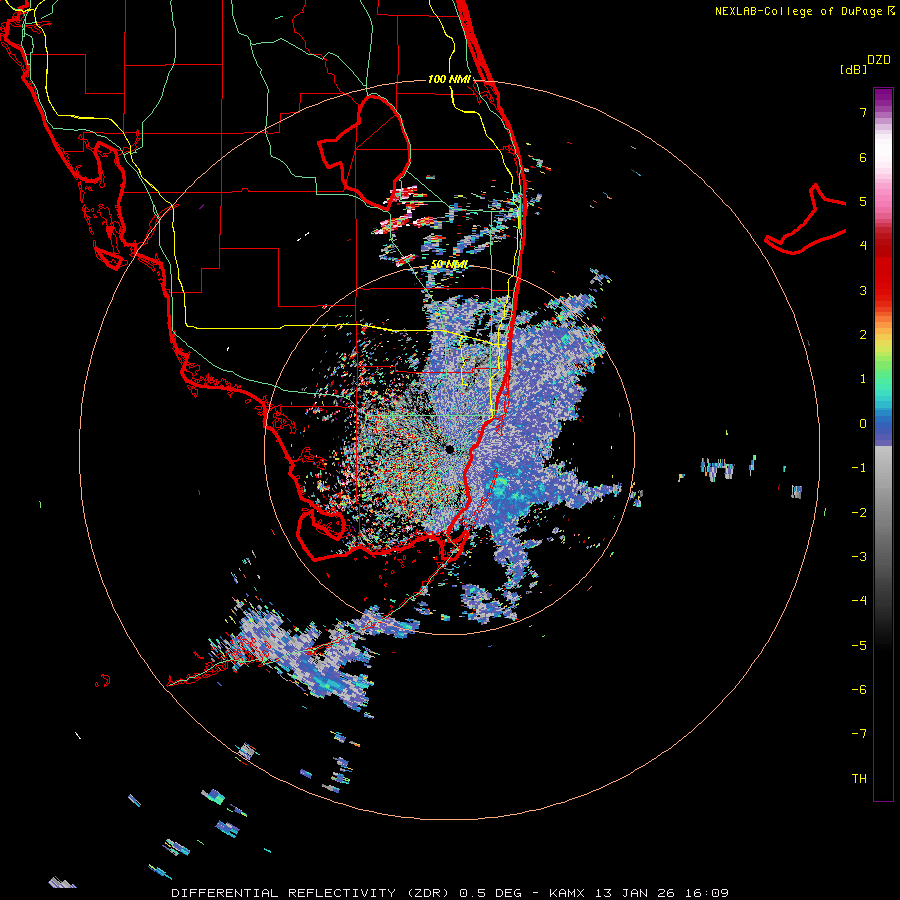The height and width of the screenshot is (900, 900).
Task: Click the KAMX station identifier
Action: 567,893
